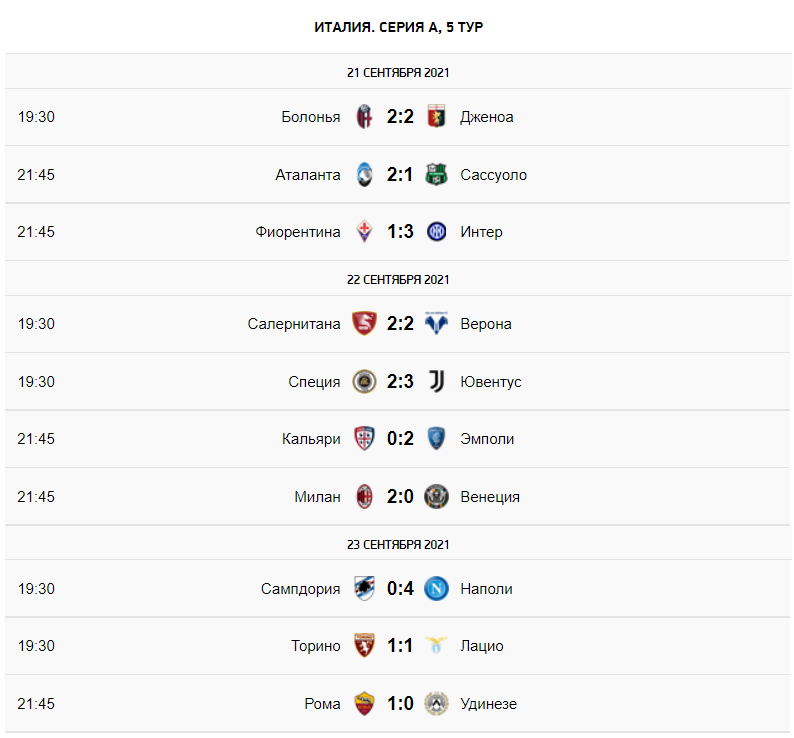Click the Atalanta team logo

pos(364,175)
